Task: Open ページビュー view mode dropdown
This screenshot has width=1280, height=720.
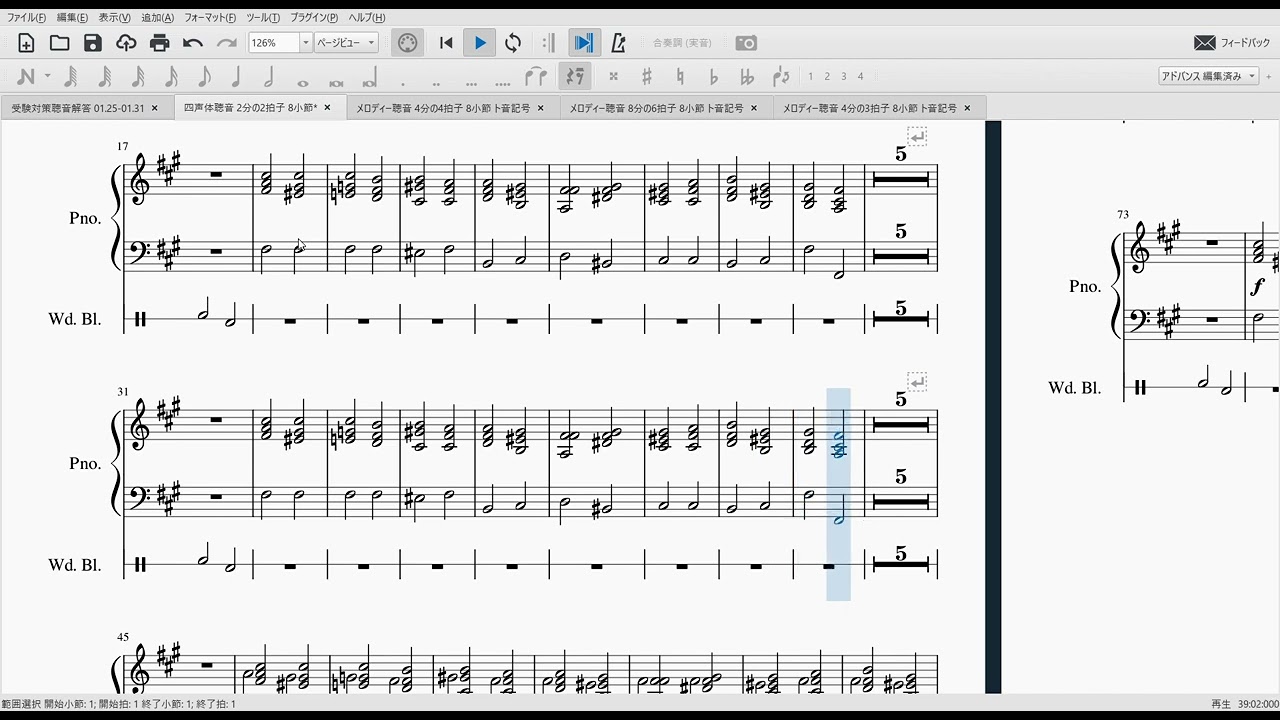Action: click(346, 43)
